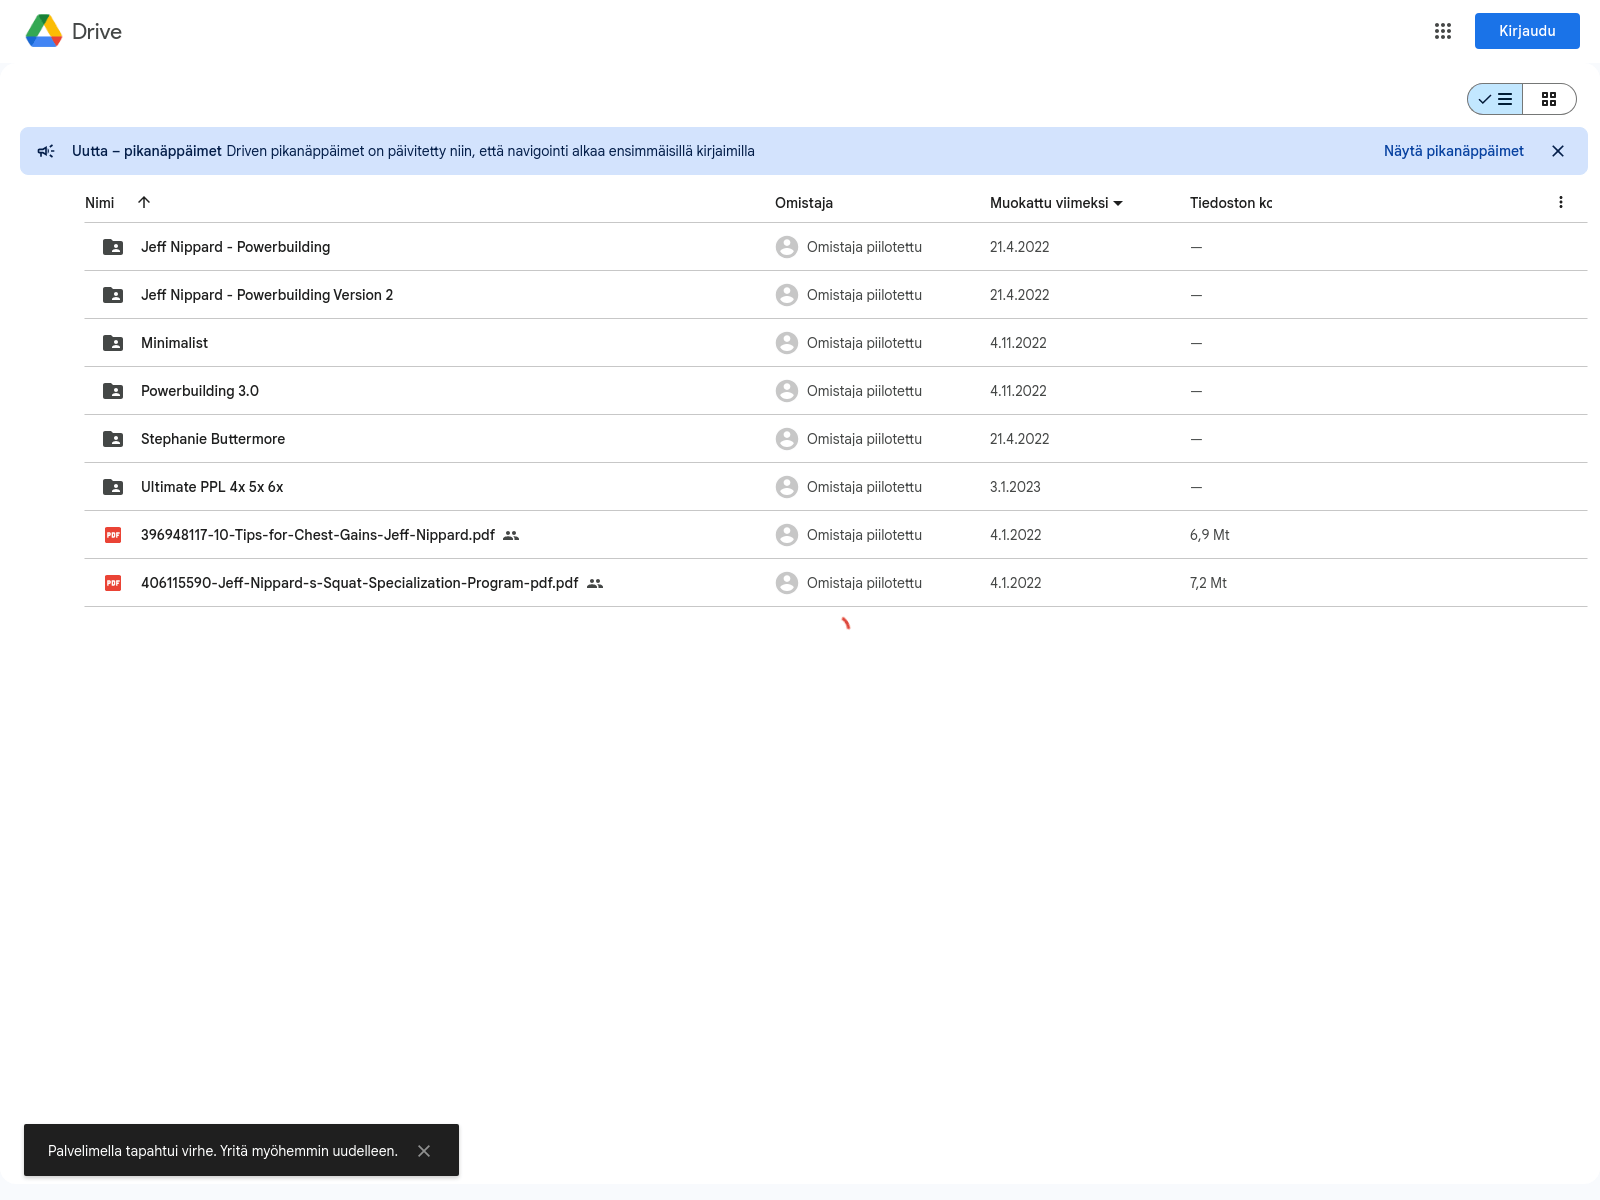Image resolution: width=1600 pixels, height=1200 pixels.
Task: Click file size 7,2 Mt
Action: 1208,583
